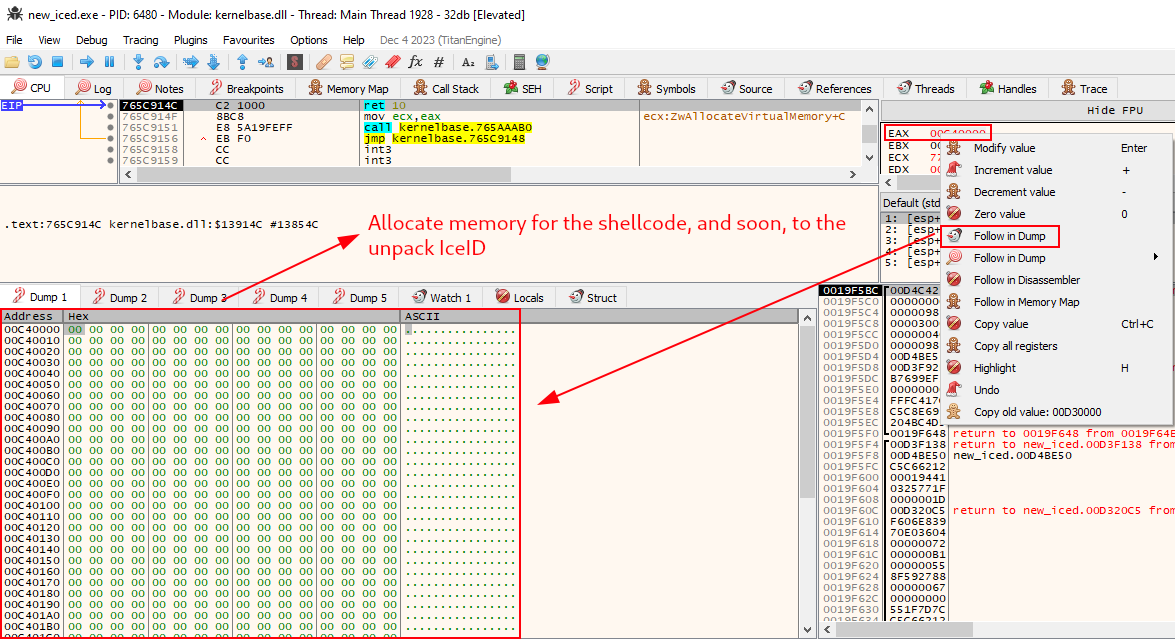The image size is (1175, 639).
Task: Toggle a breakpoint dot beside address 765C914F
Action: (110, 116)
